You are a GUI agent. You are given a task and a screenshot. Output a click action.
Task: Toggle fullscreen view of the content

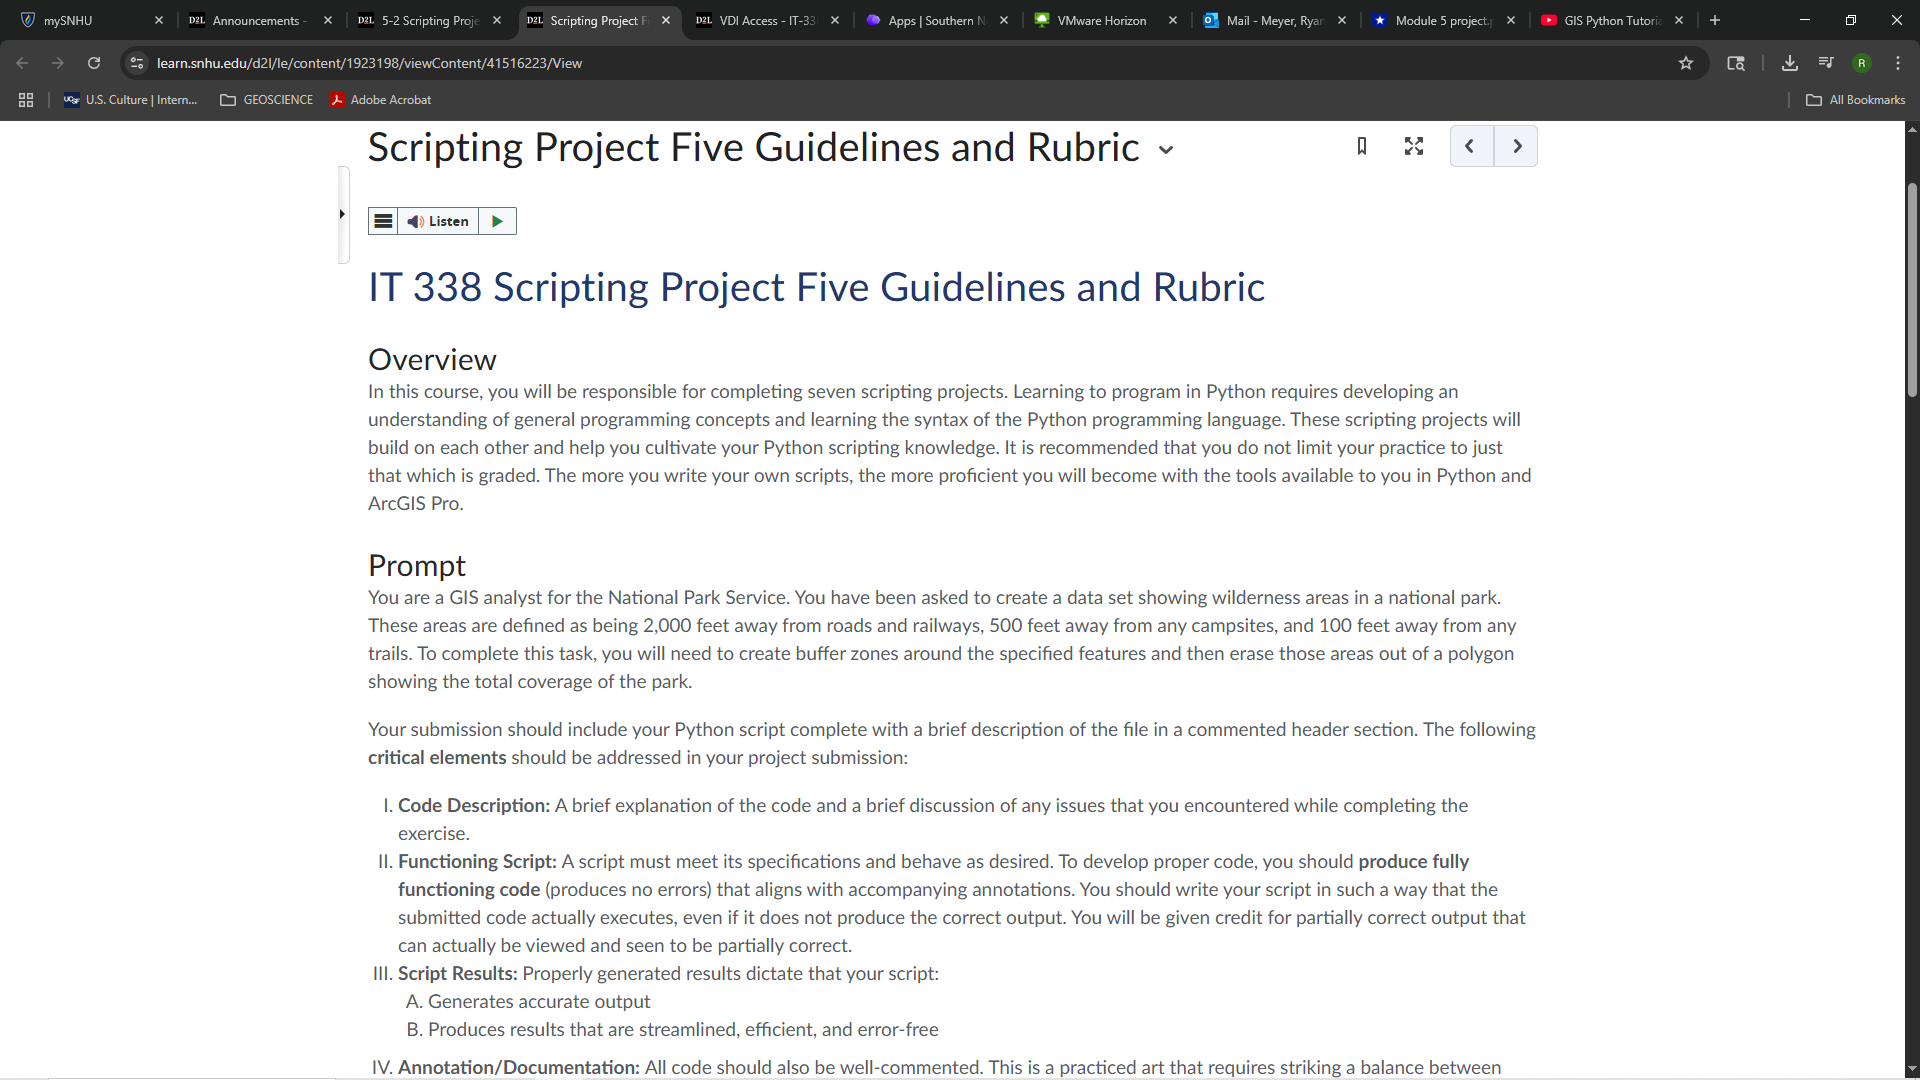coord(1413,146)
